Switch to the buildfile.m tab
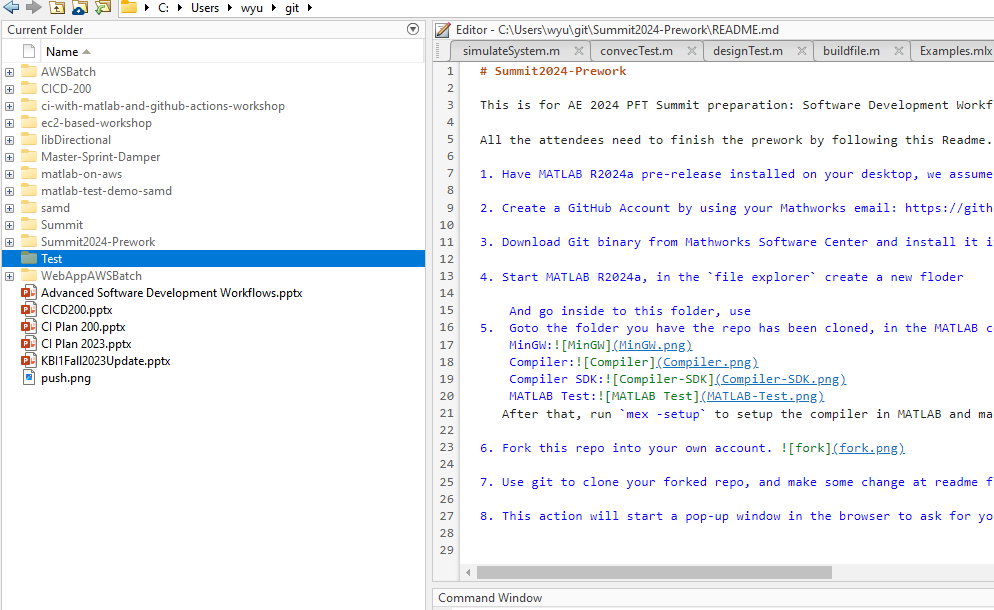This screenshot has height=610, width=994. click(x=851, y=51)
